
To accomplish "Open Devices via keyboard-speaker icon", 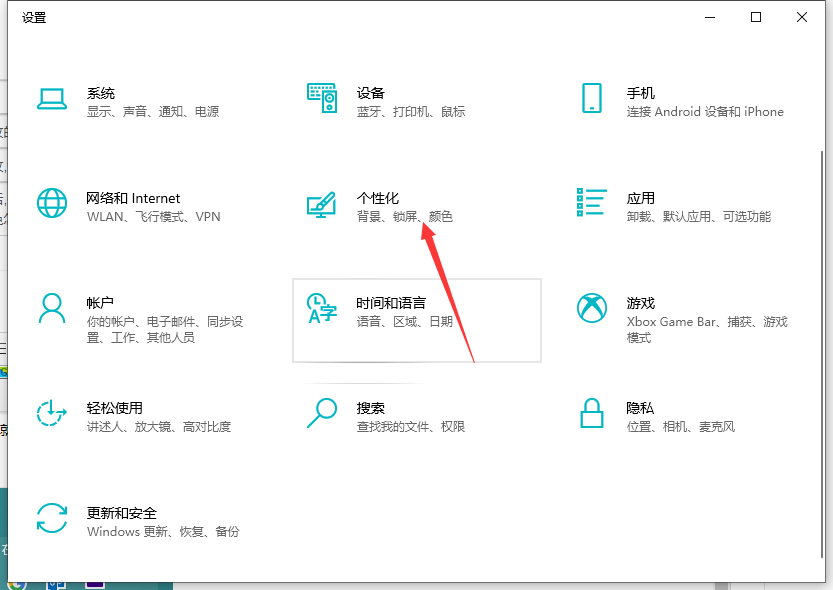I will (322, 98).
